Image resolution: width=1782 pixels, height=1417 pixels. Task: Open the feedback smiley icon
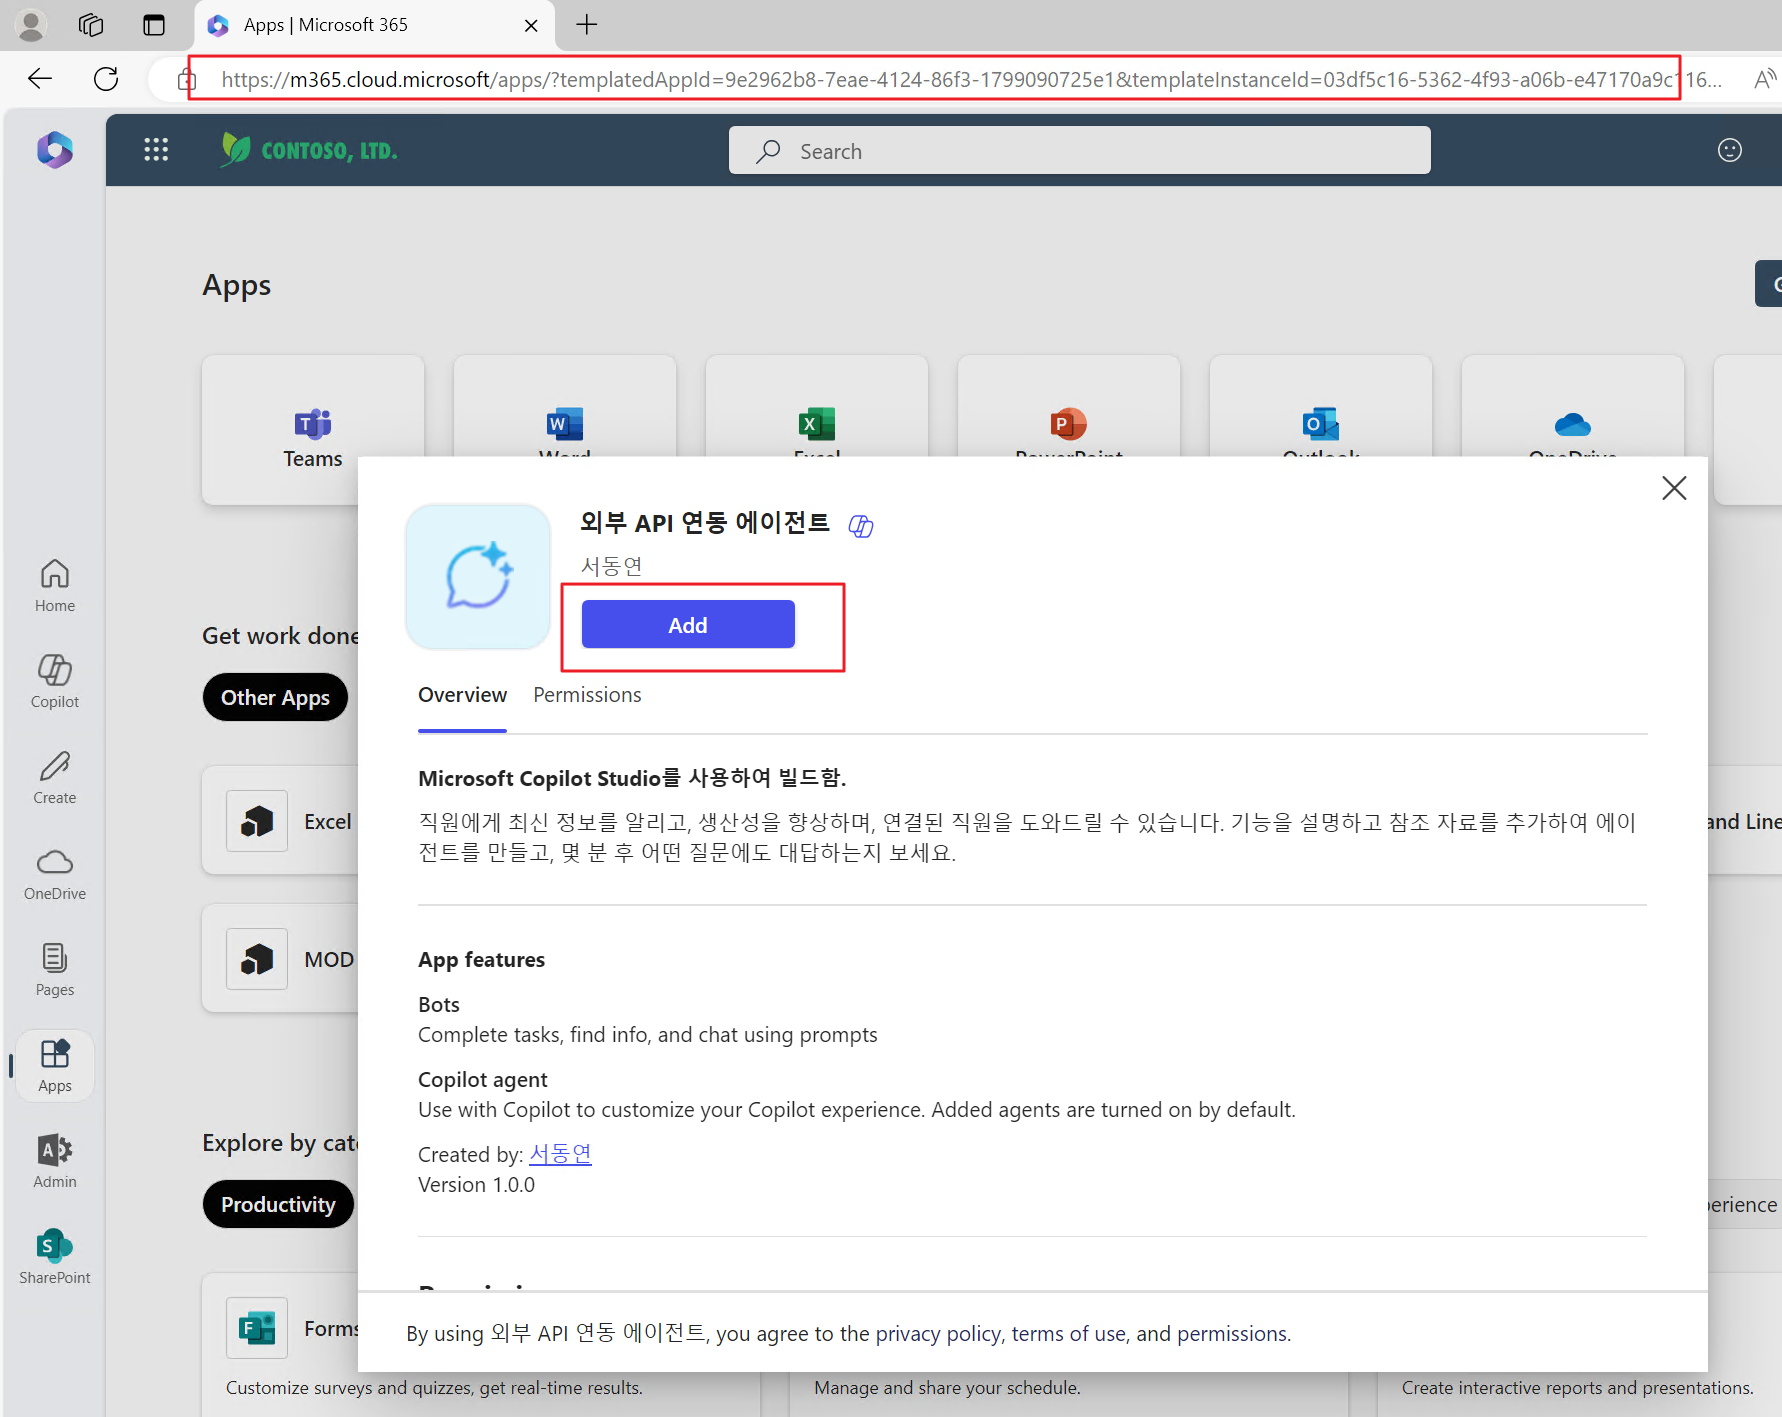coord(1730,150)
